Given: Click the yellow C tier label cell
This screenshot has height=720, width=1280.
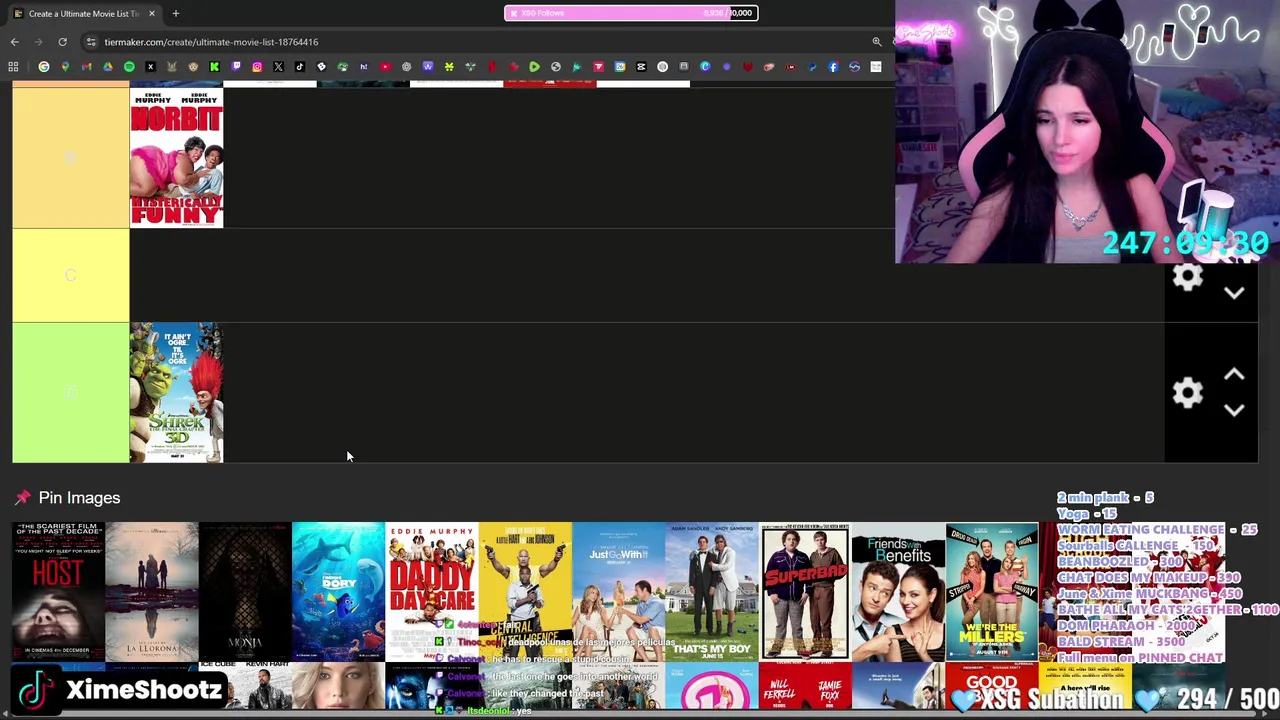Looking at the screenshot, I should click(70, 275).
